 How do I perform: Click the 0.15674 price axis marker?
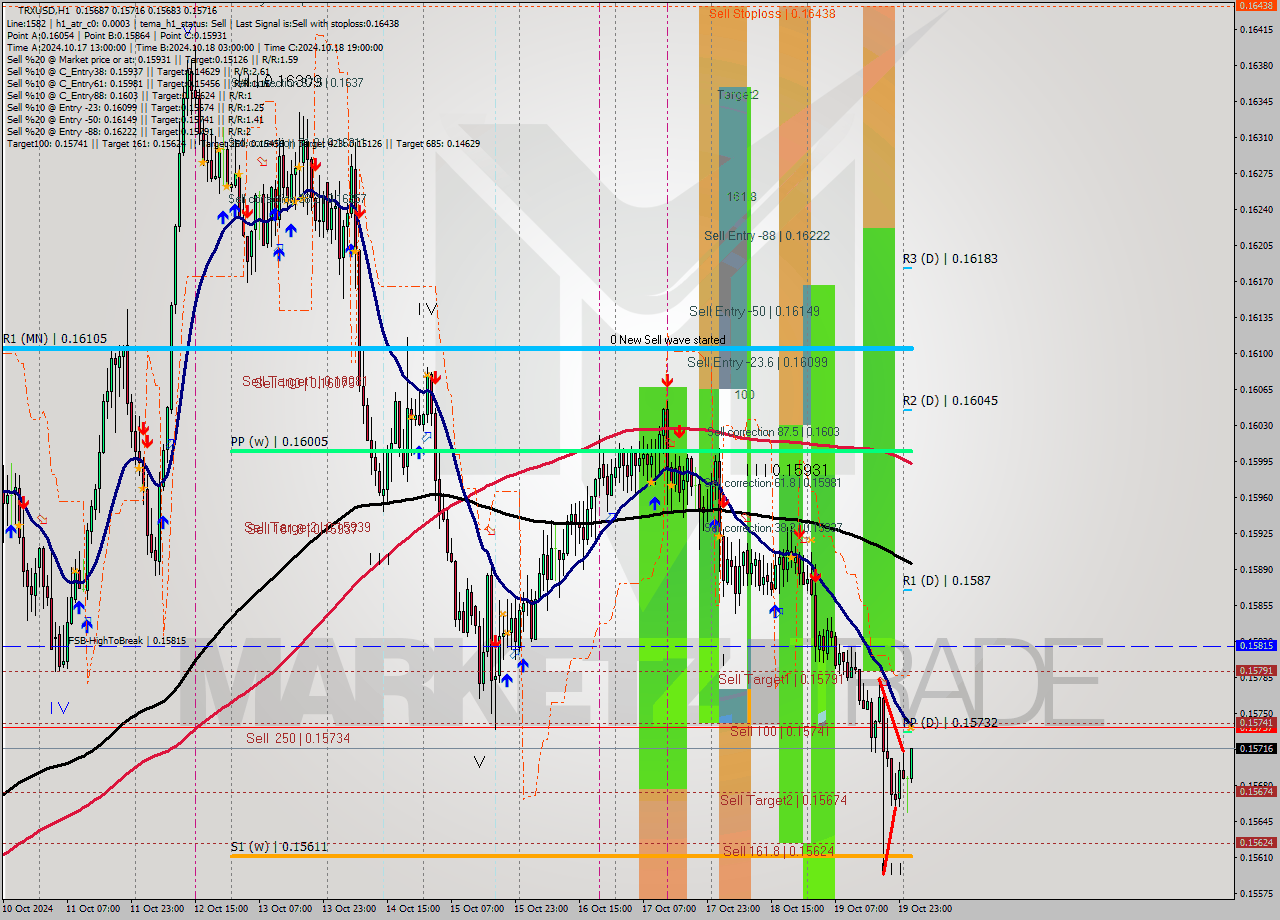tap(1255, 792)
